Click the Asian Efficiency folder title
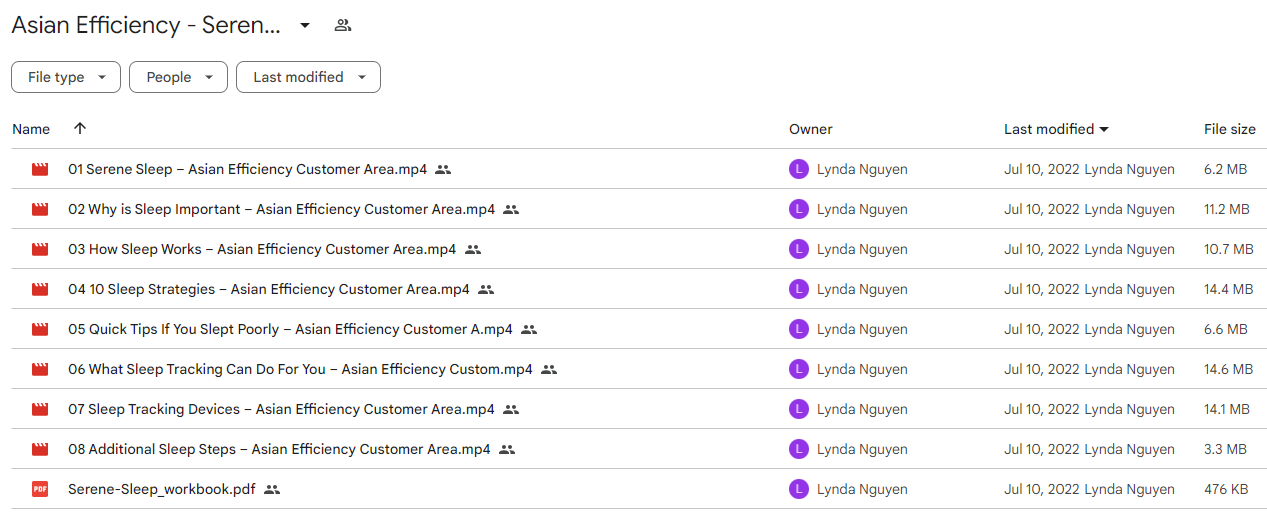This screenshot has width=1267, height=525. coord(146,25)
